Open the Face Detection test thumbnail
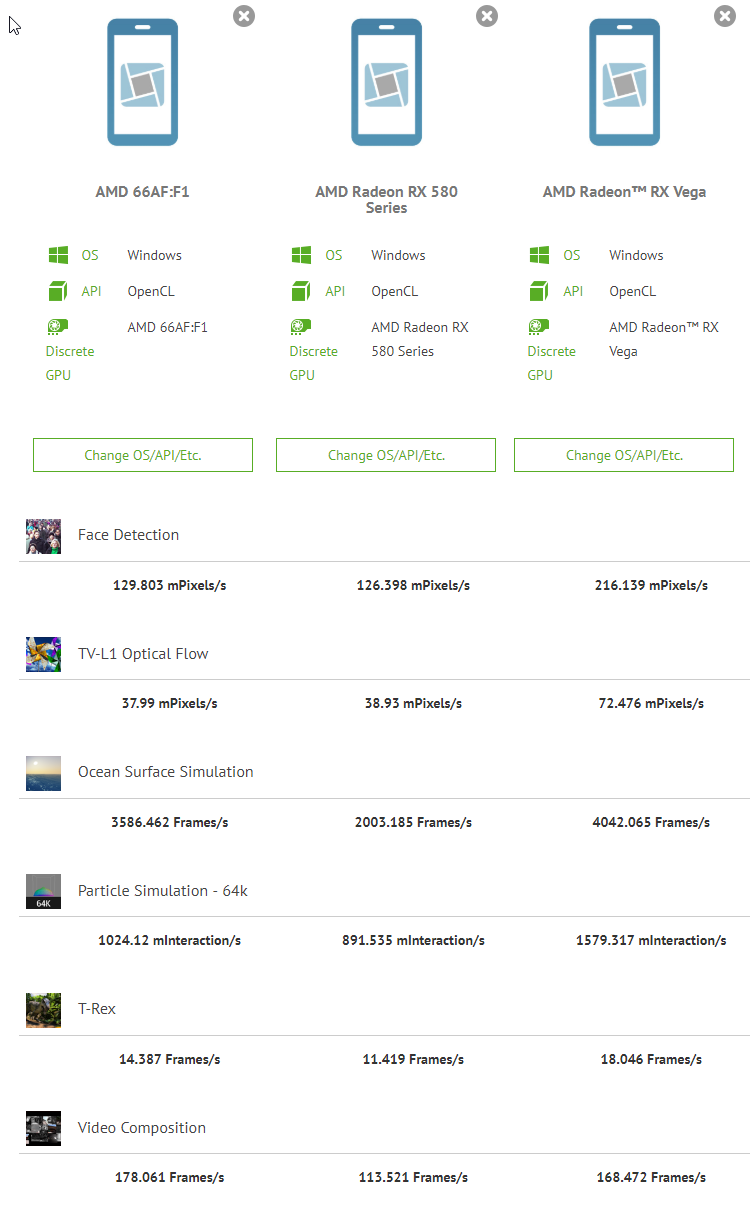The image size is (750, 1206). coord(43,536)
